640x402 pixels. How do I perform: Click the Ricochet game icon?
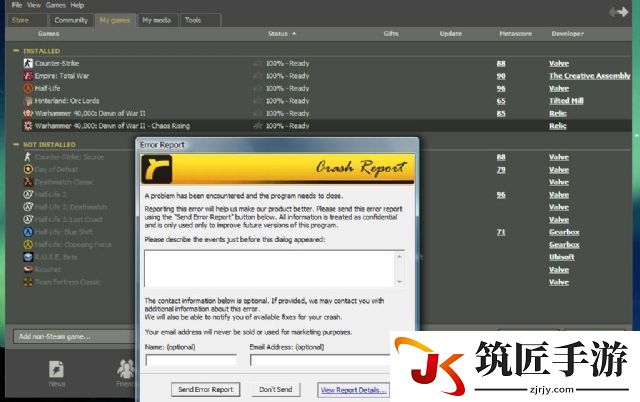pos(28,269)
